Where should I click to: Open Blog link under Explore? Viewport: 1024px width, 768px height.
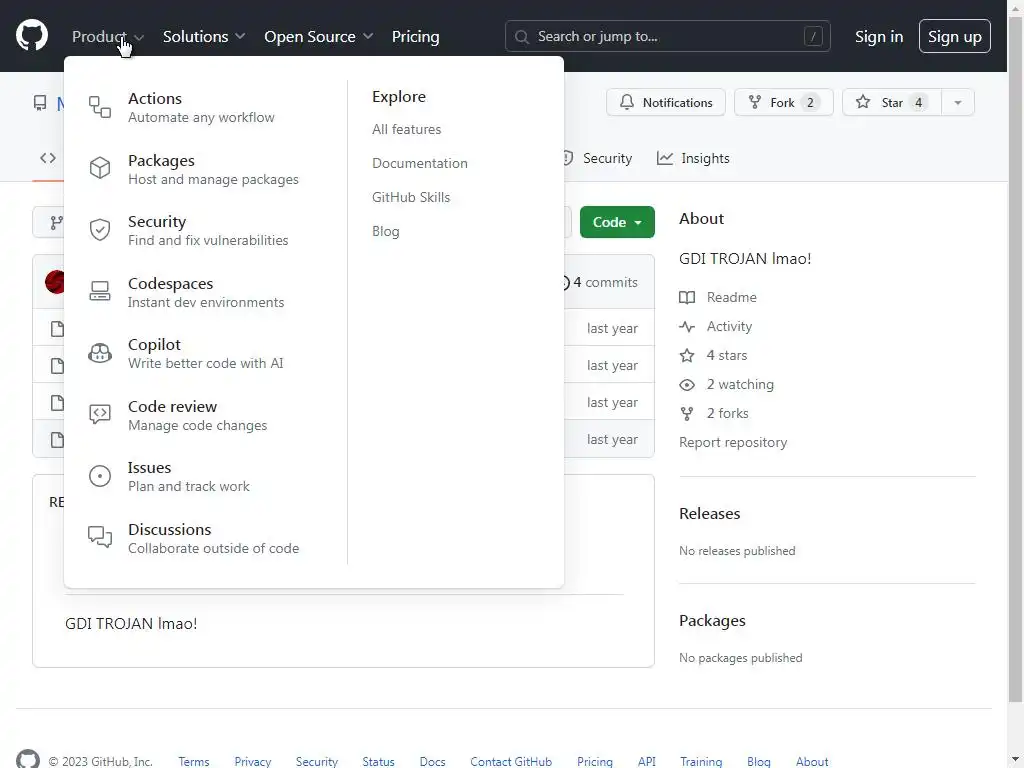tap(385, 231)
